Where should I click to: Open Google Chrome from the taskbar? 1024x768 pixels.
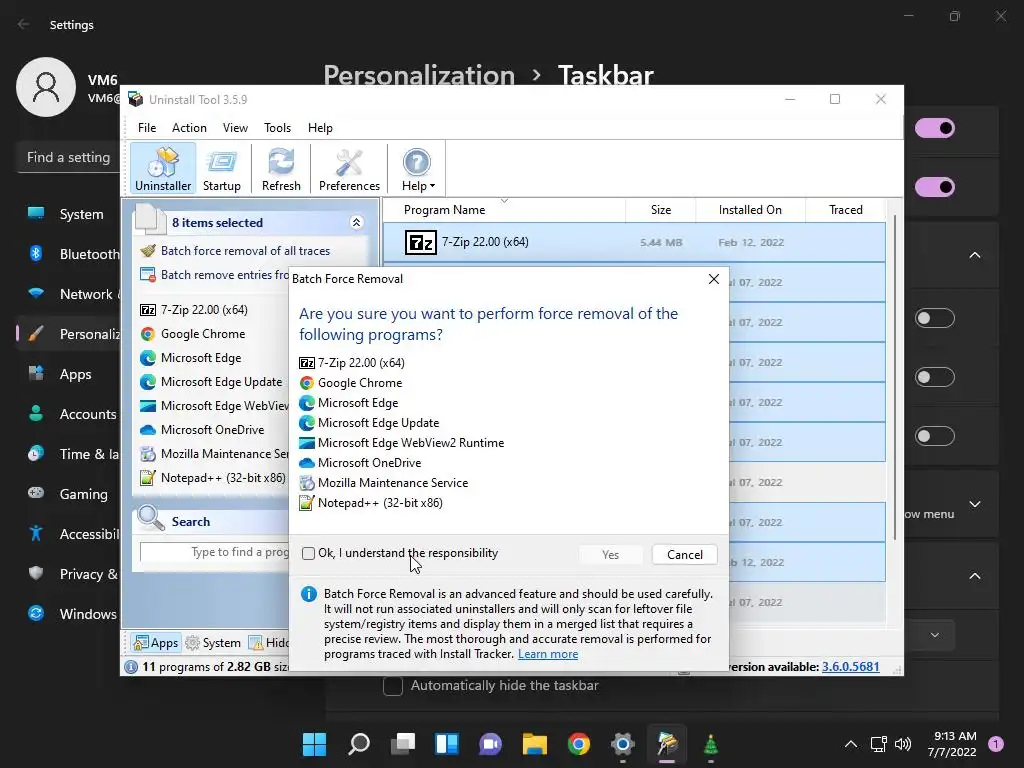coord(579,744)
